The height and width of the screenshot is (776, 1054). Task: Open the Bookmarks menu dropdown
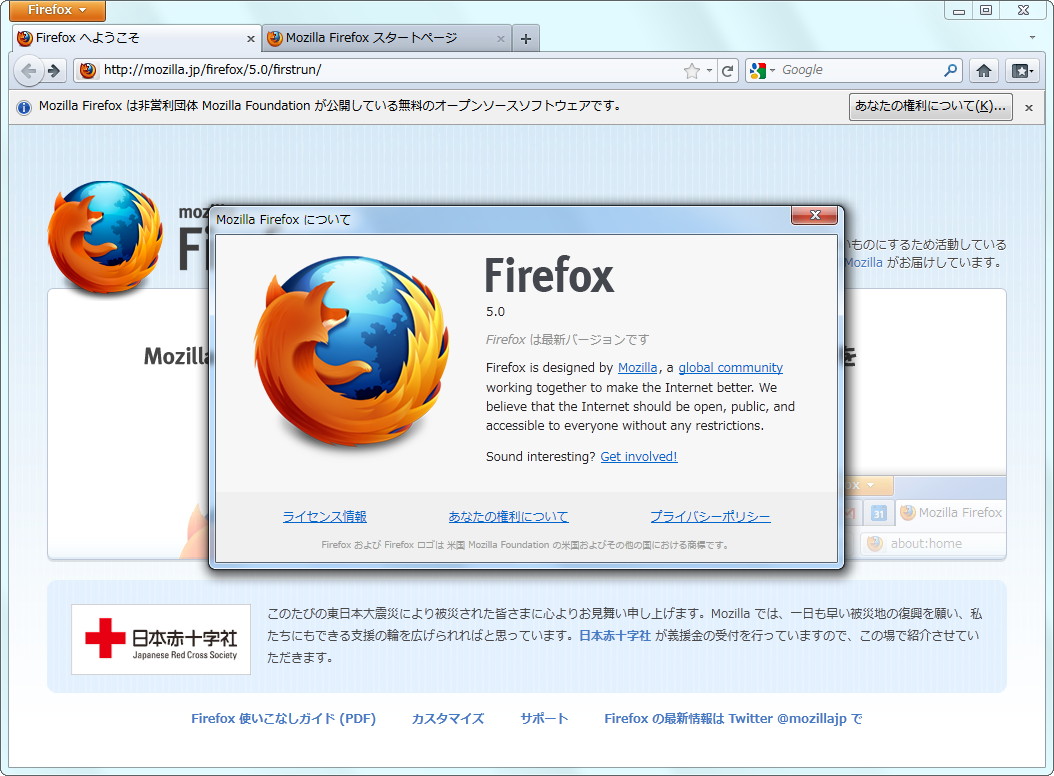[1021, 70]
